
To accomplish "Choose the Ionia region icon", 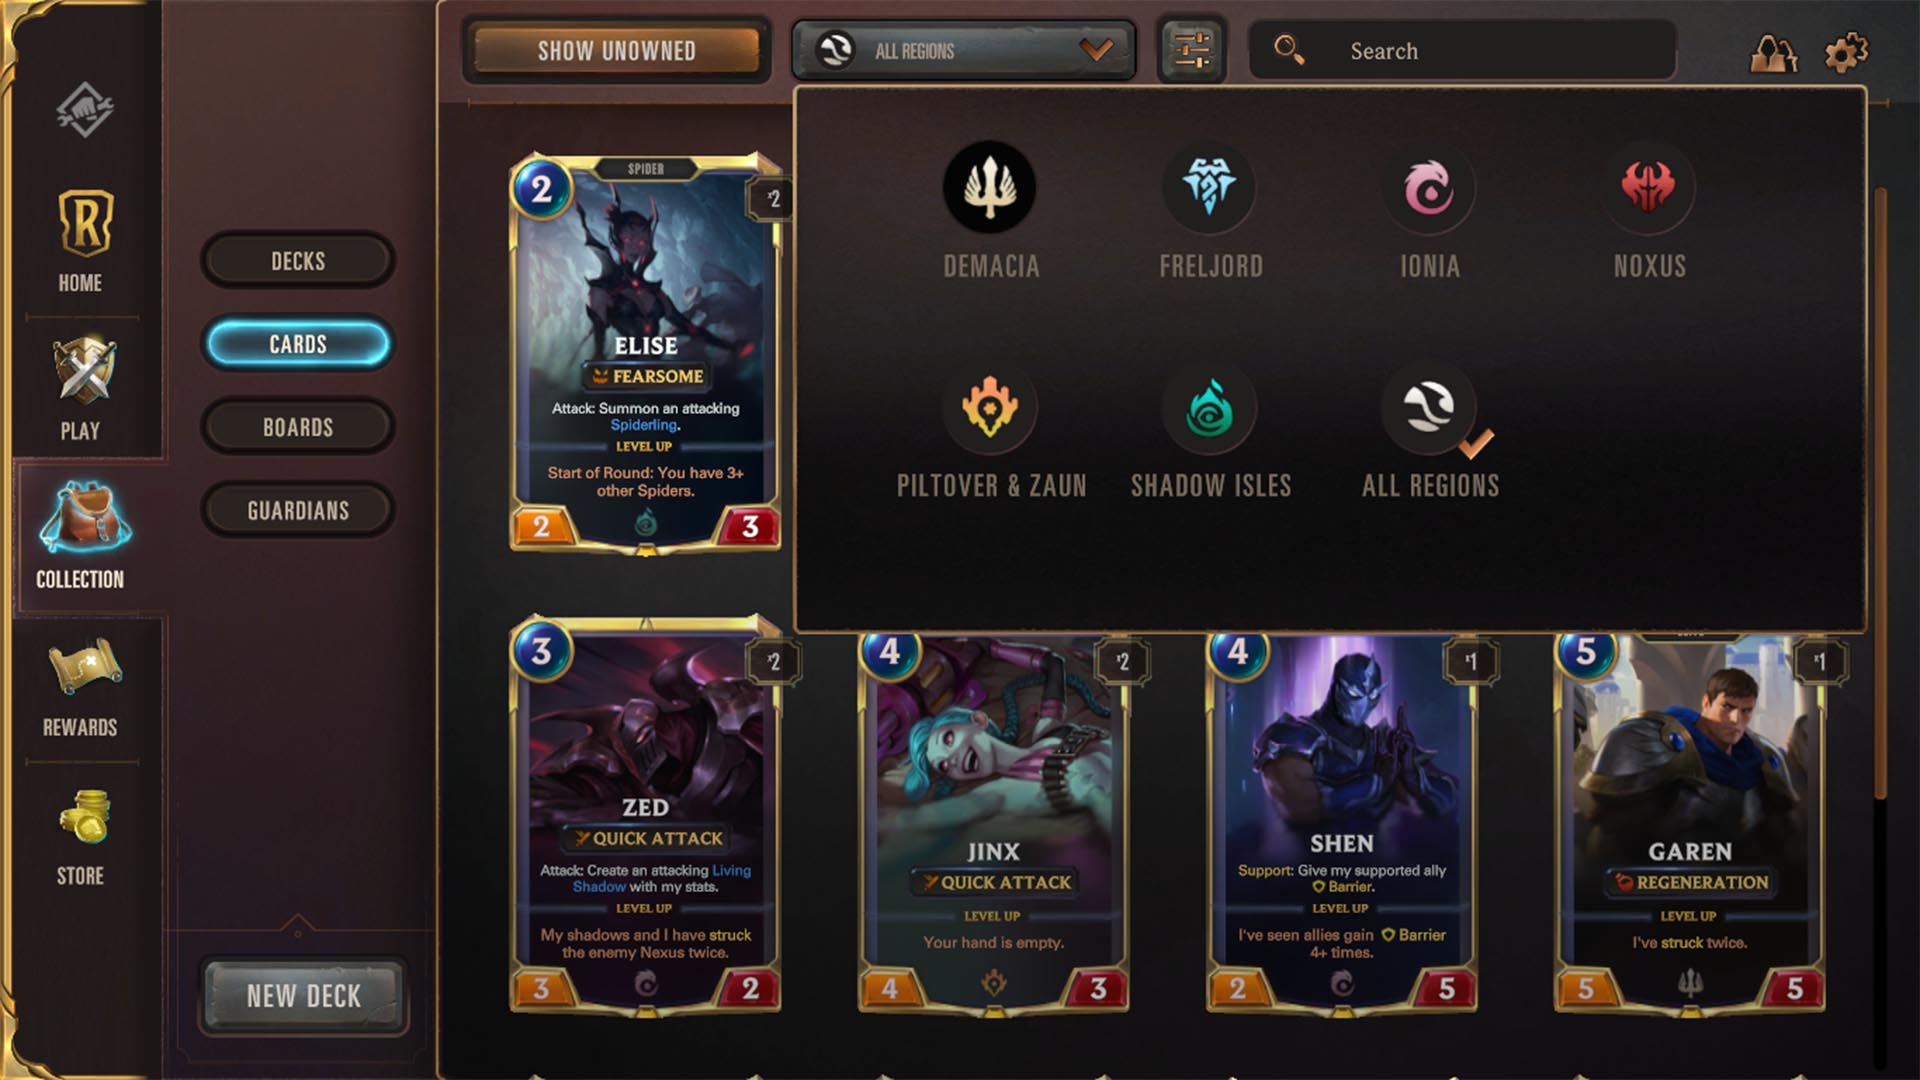I will pos(1429,188).
